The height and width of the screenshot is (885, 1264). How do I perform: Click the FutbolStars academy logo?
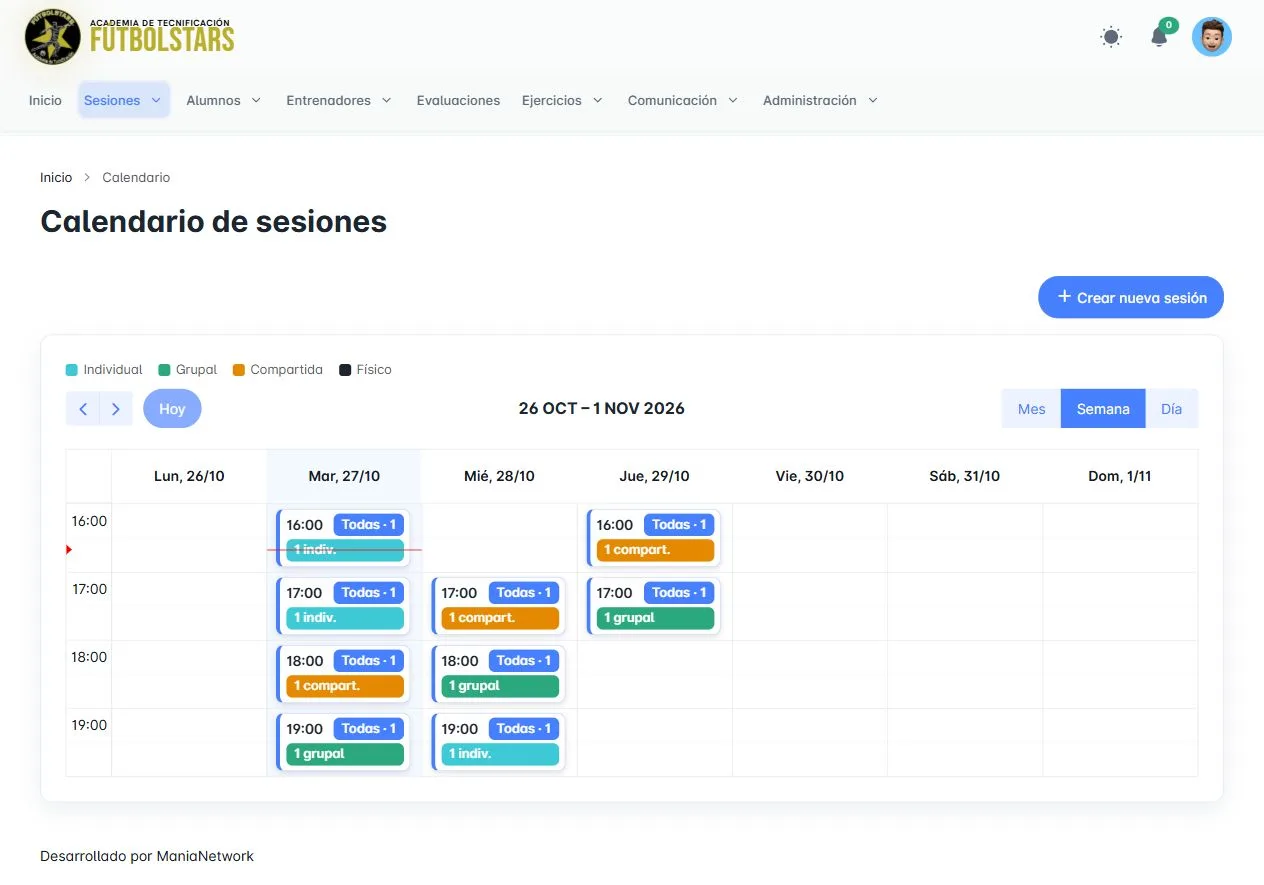(129, 38)
